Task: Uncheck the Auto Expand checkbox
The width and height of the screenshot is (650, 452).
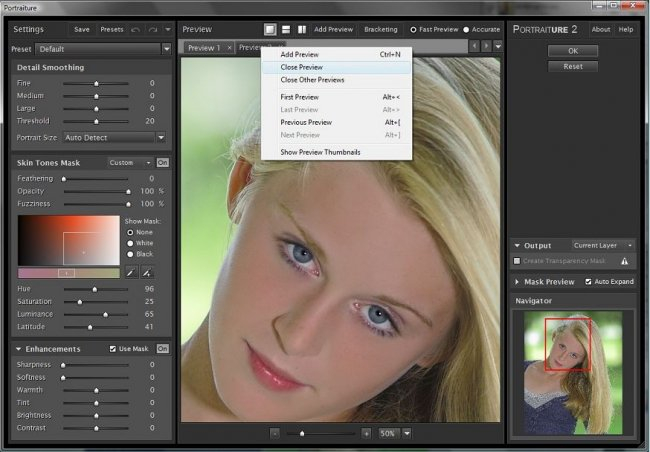Action: 589,282
